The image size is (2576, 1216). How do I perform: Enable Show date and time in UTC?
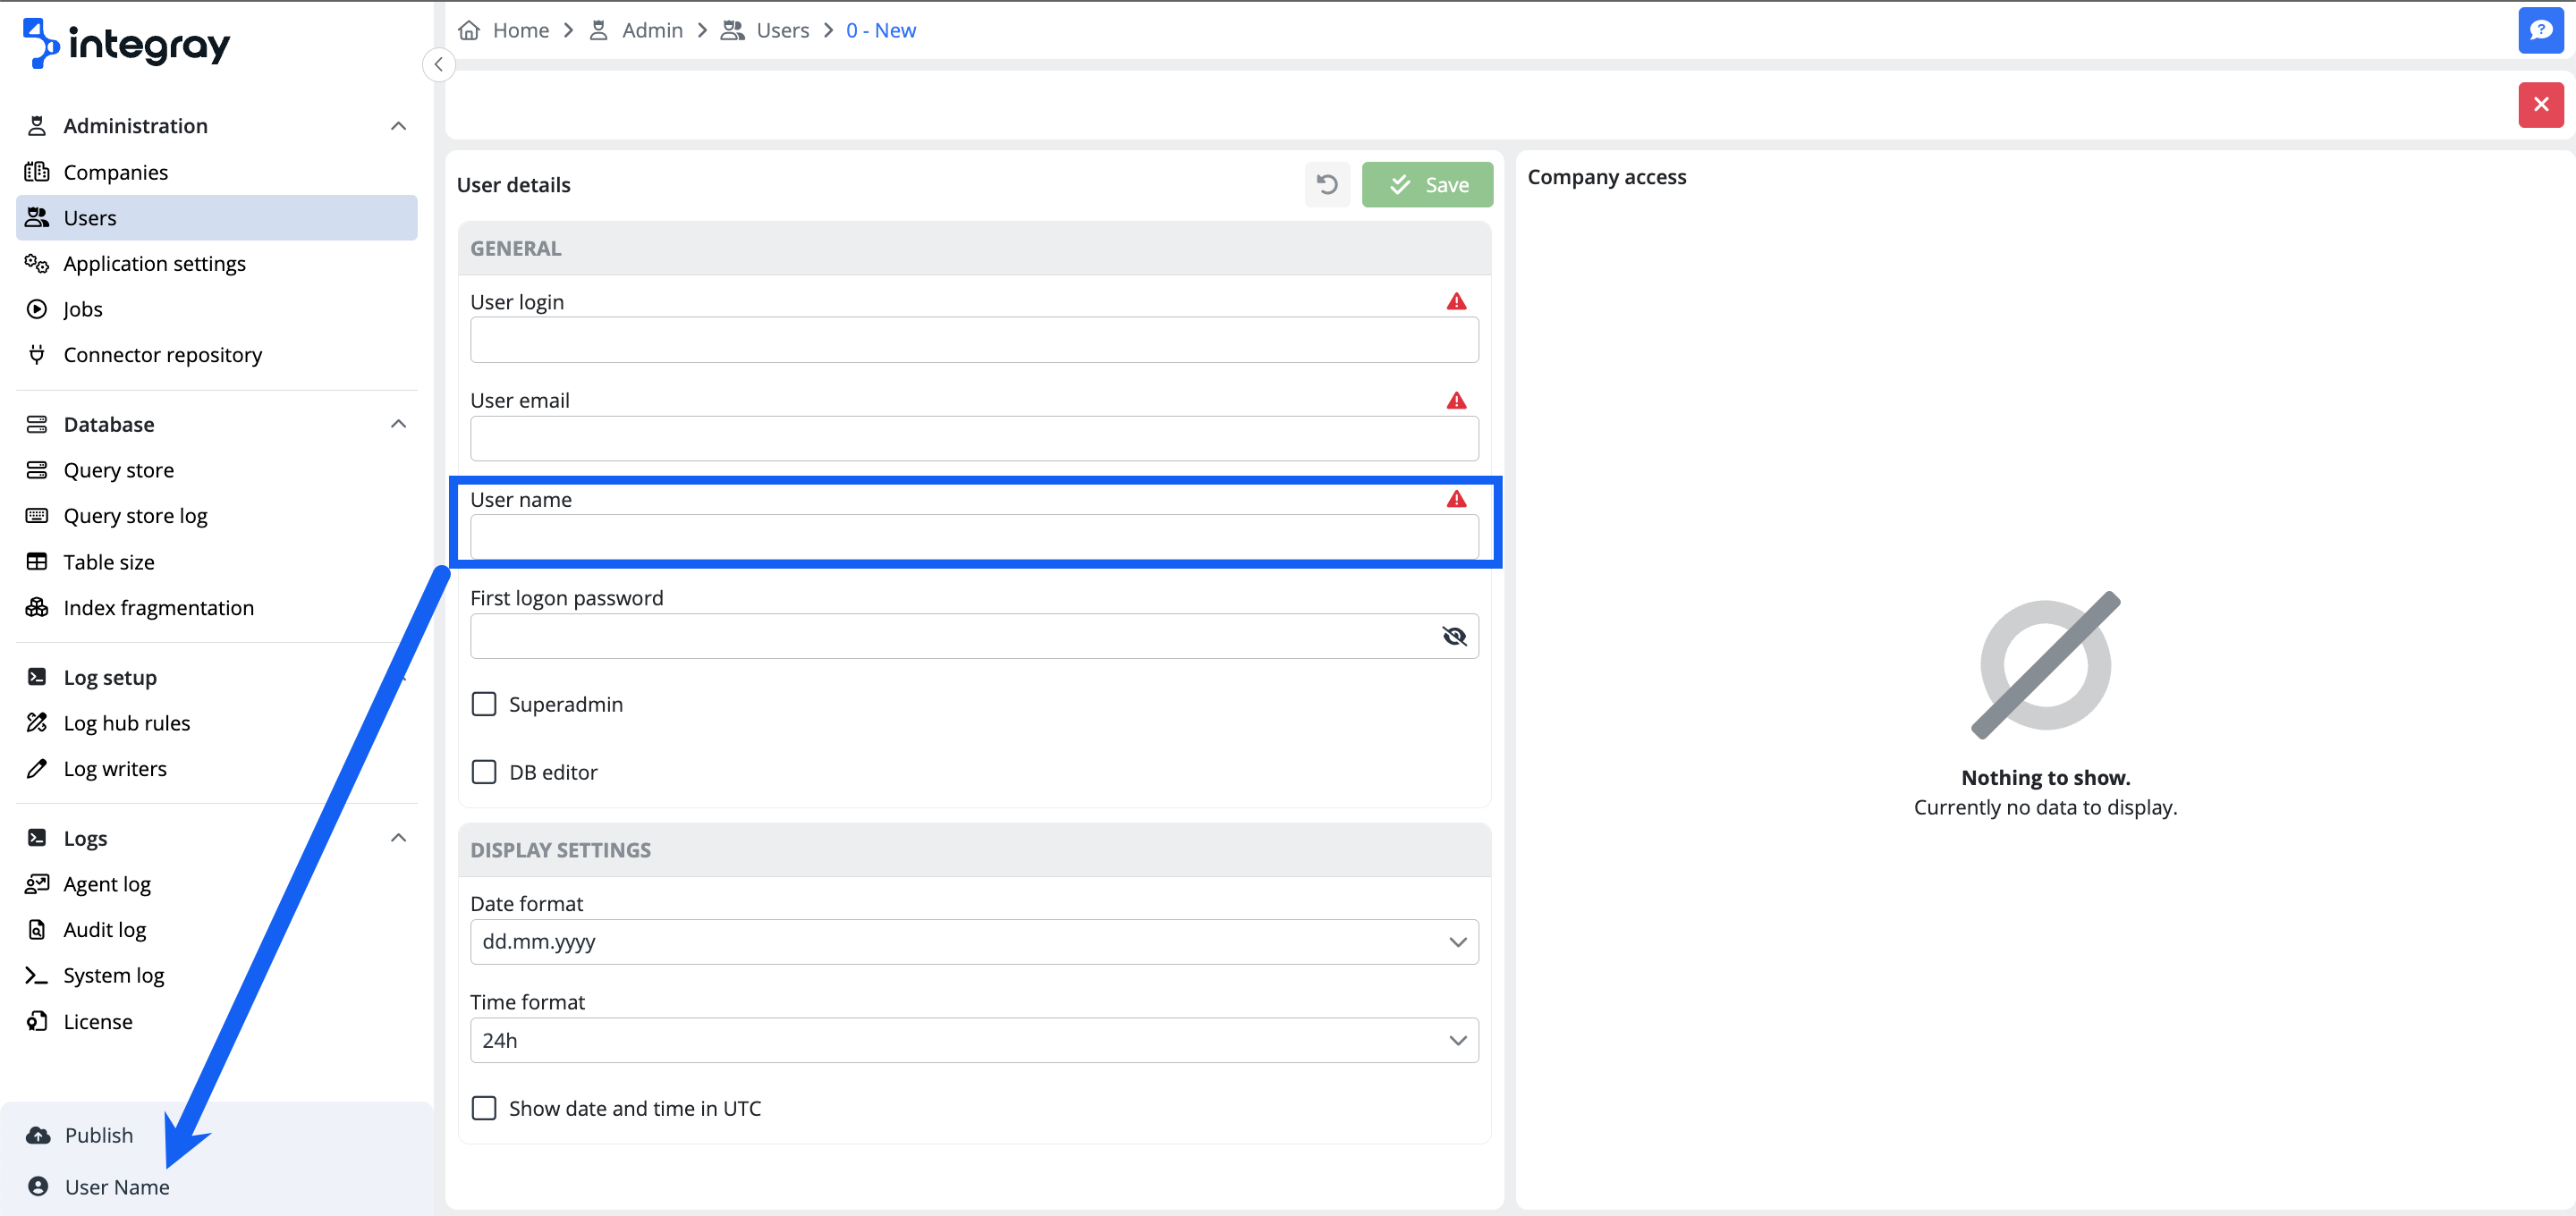[484, 1108]
